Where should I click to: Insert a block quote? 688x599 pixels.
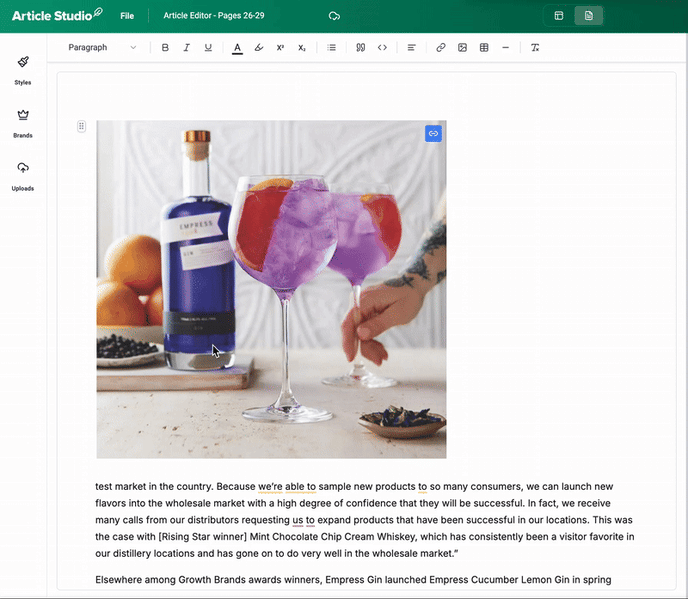(361, 48)
